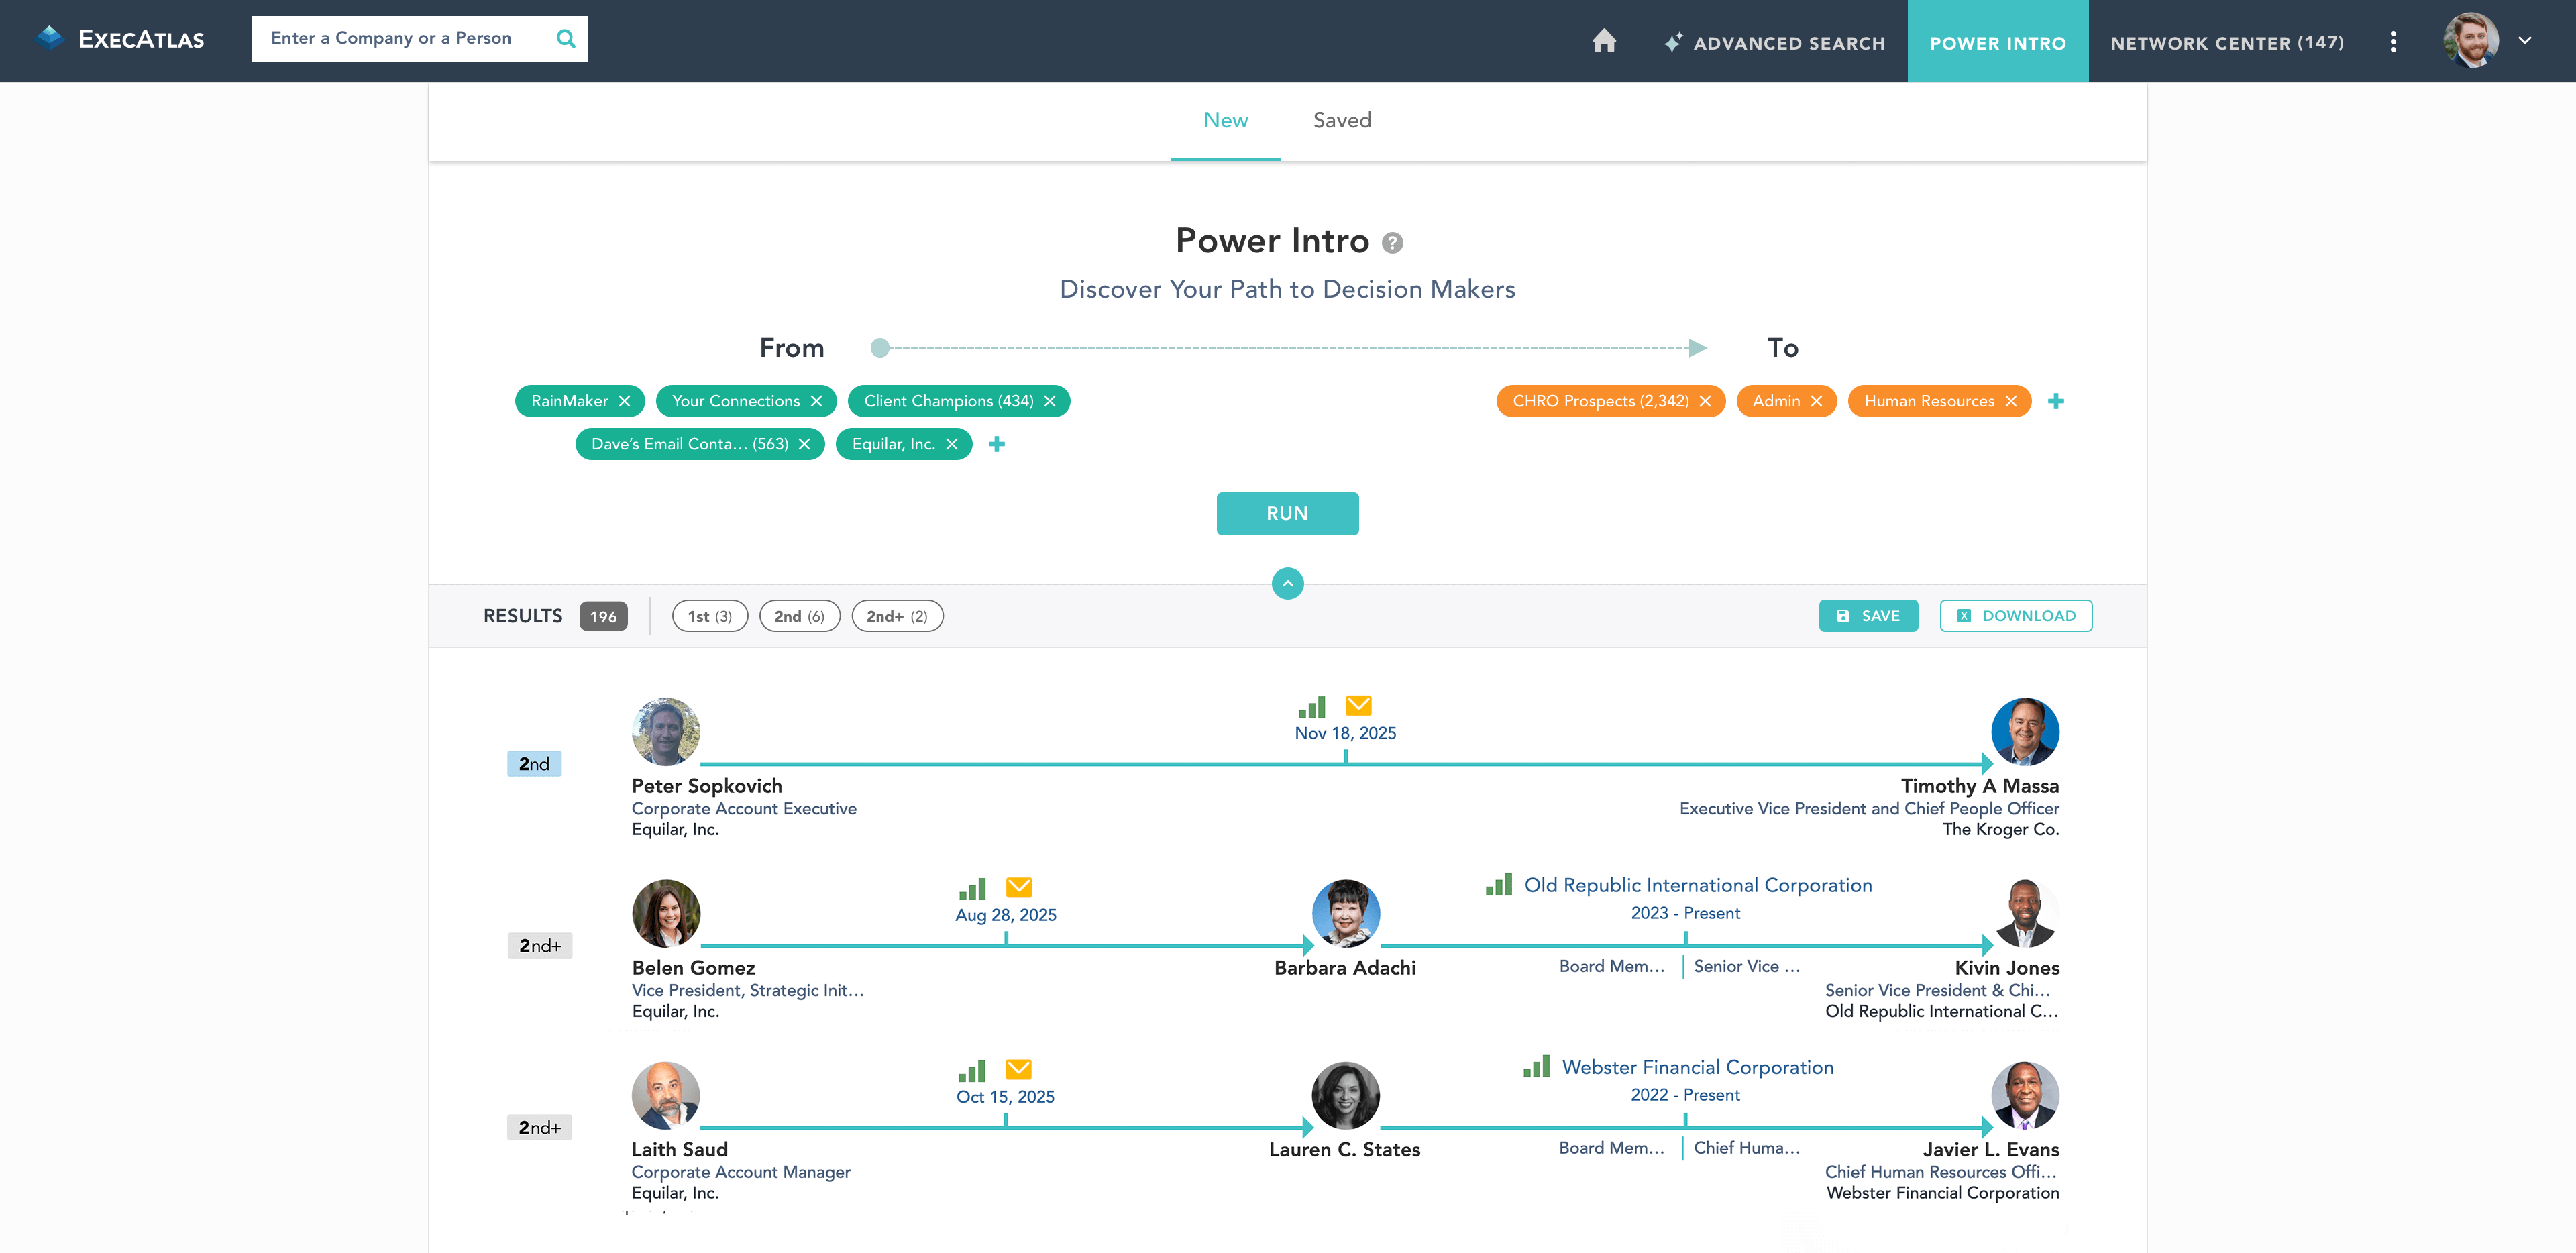Viewport: 2576px width, 1253px height.
Task: Toggle the 2nd+ (2) results filter
Action: click(896, 616)
